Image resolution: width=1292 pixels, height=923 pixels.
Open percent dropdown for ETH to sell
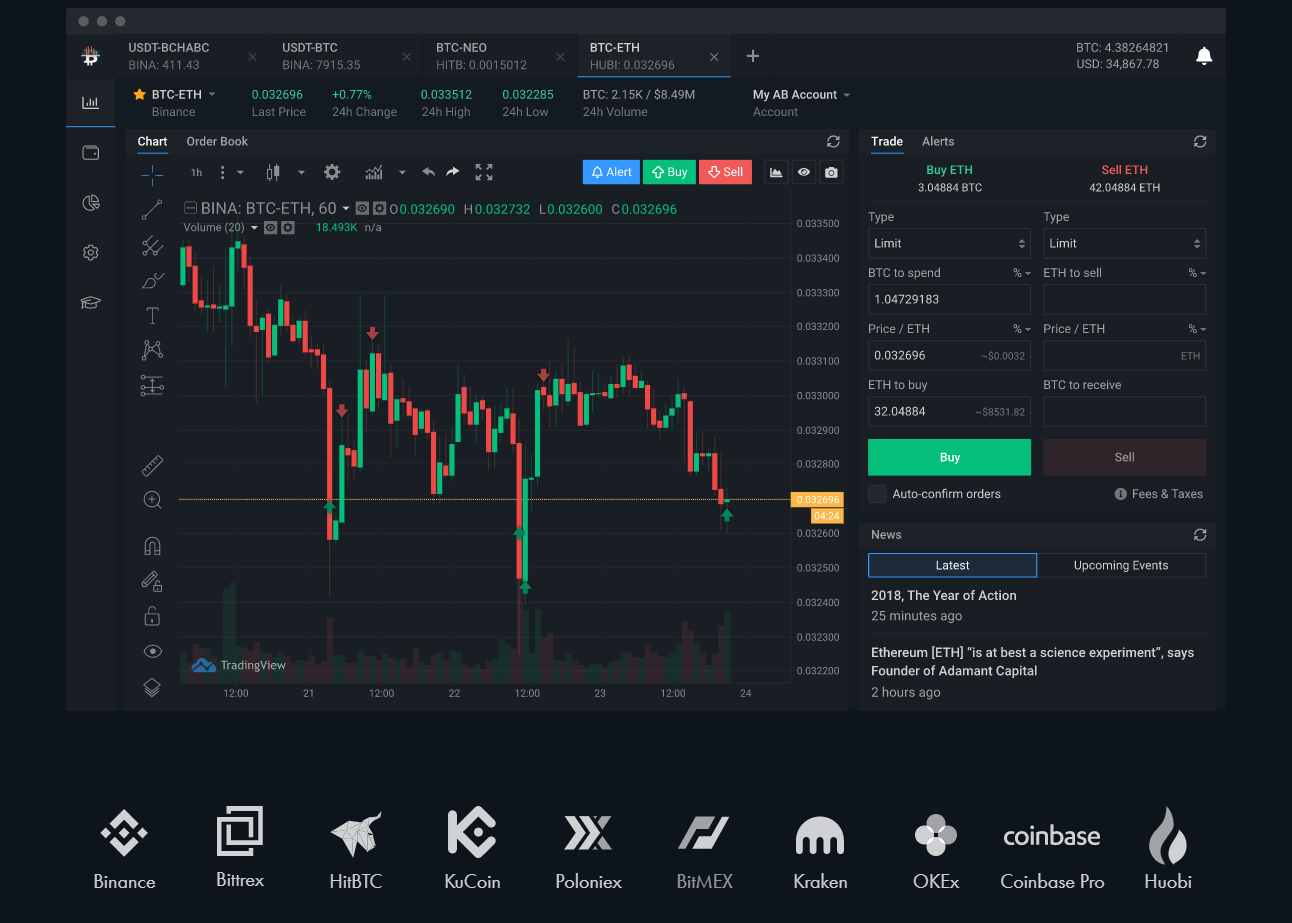pos(1196,273)
